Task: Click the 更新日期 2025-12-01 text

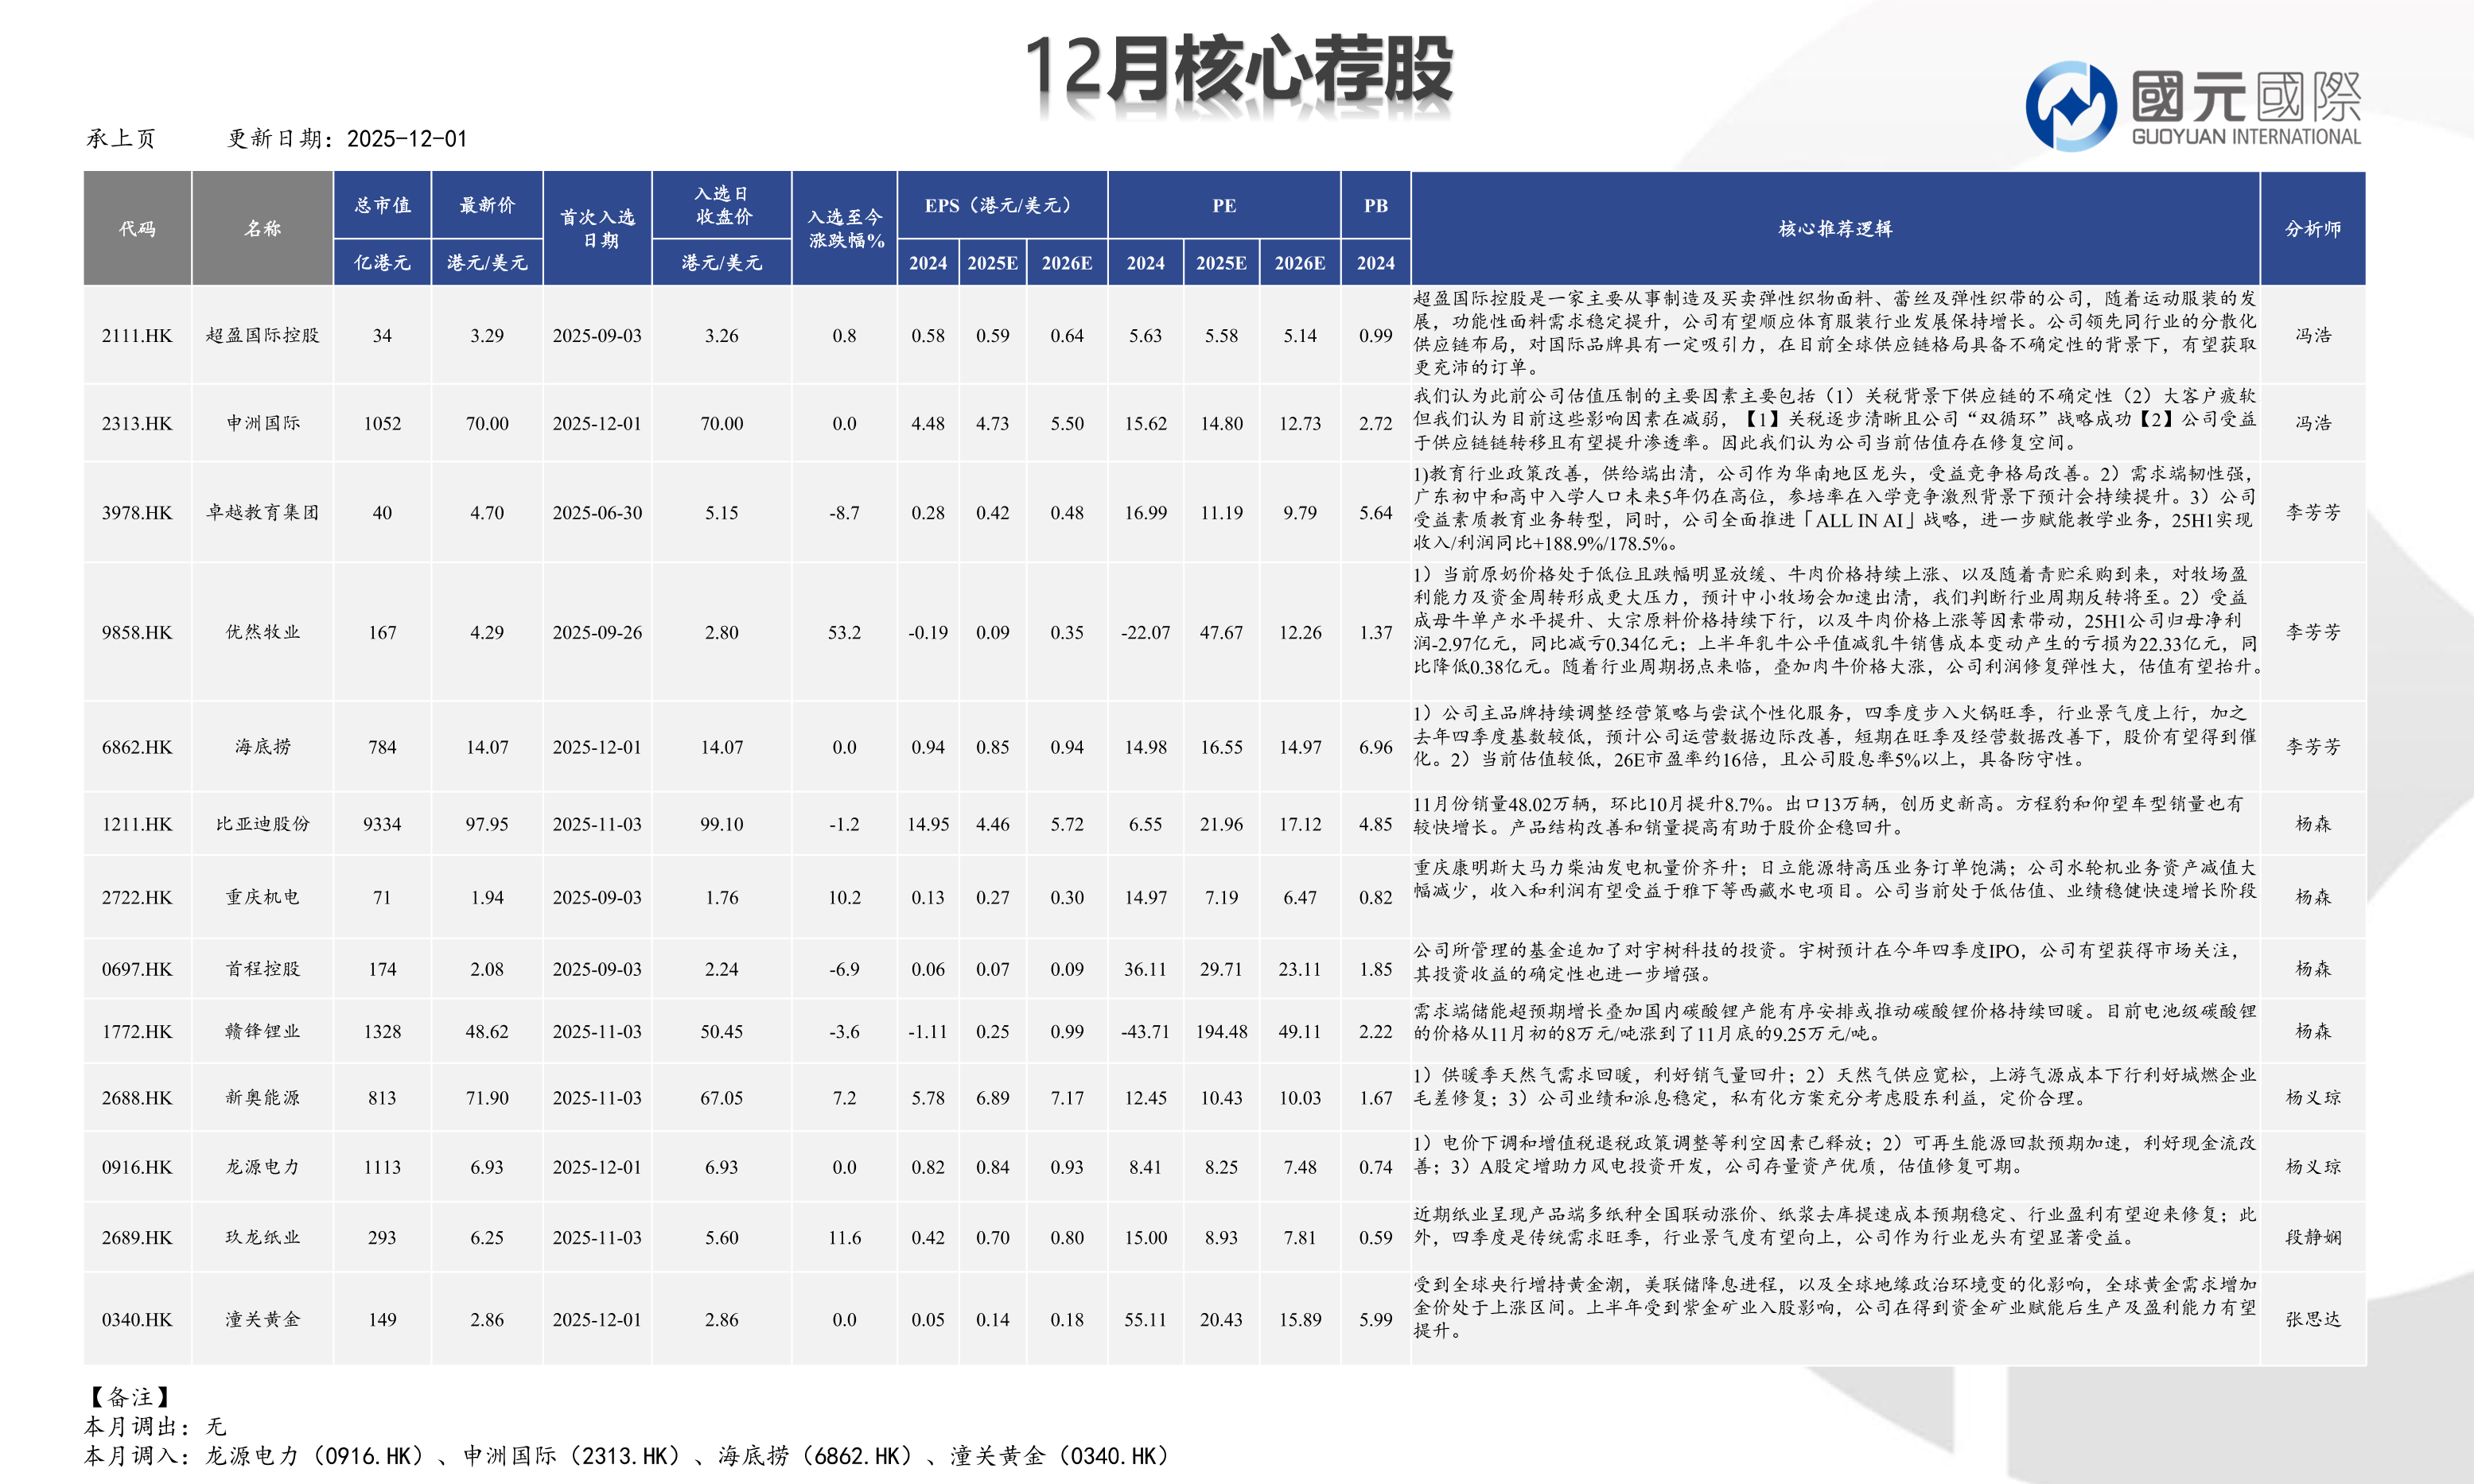Action: pyautogui.click(x=347, y=139)
